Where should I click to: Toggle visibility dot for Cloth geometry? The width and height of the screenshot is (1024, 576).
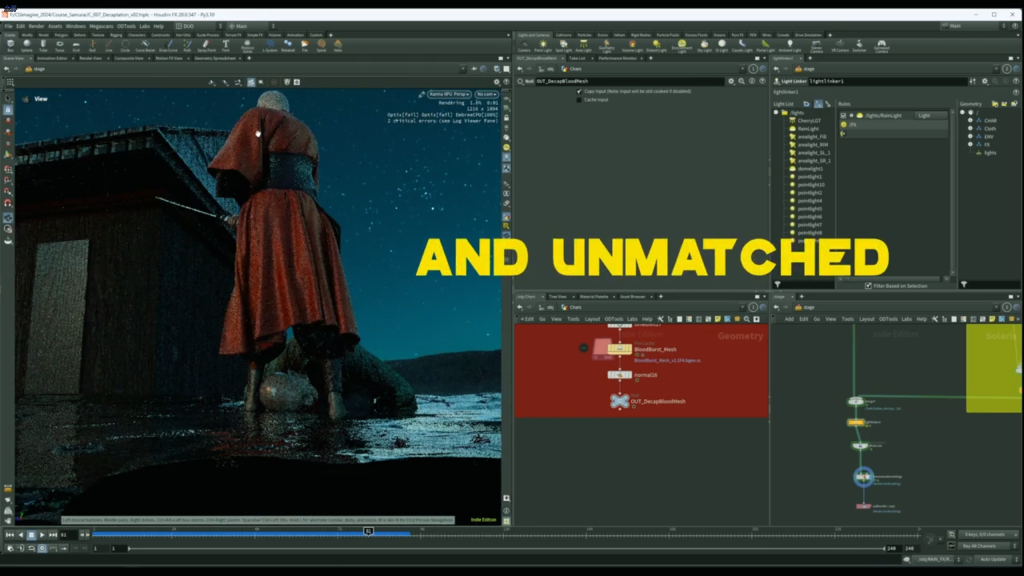click(x=970, y=129)
